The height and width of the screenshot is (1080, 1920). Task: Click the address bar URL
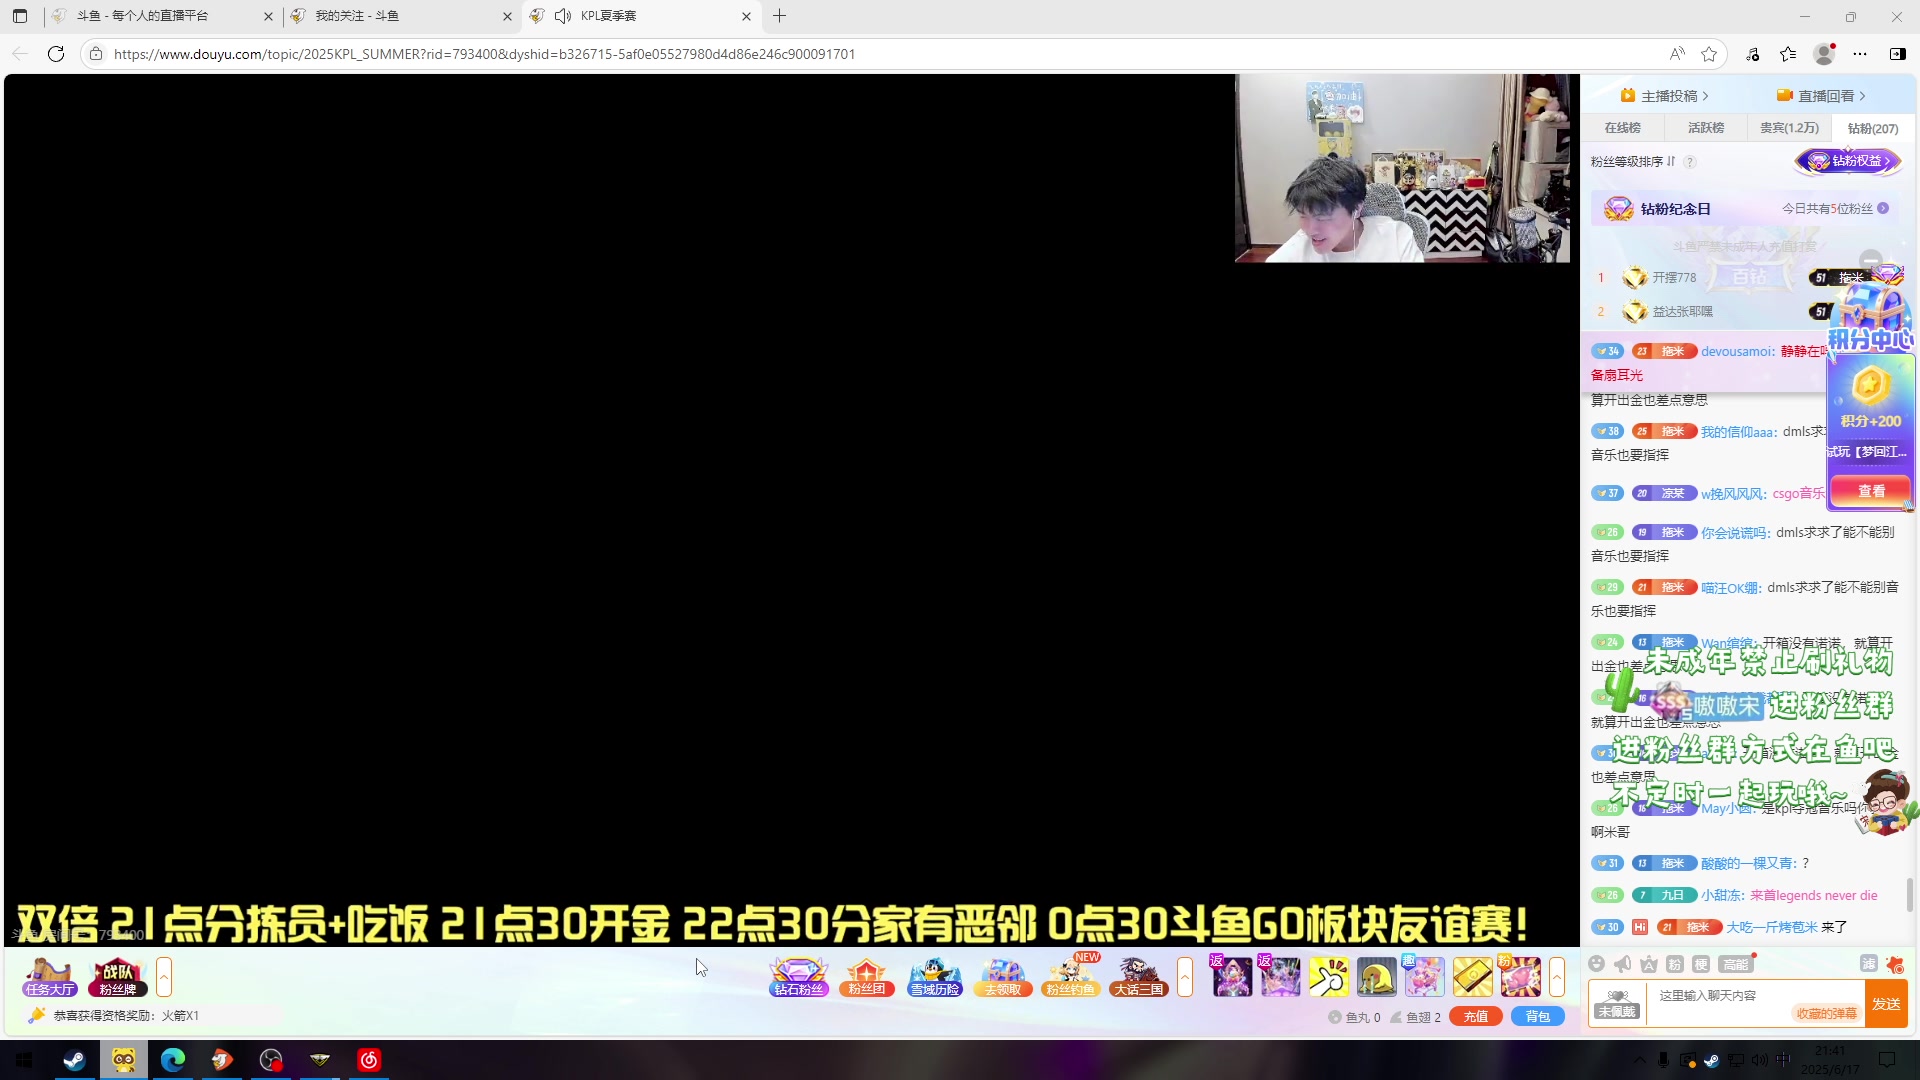tap(485, 54)
